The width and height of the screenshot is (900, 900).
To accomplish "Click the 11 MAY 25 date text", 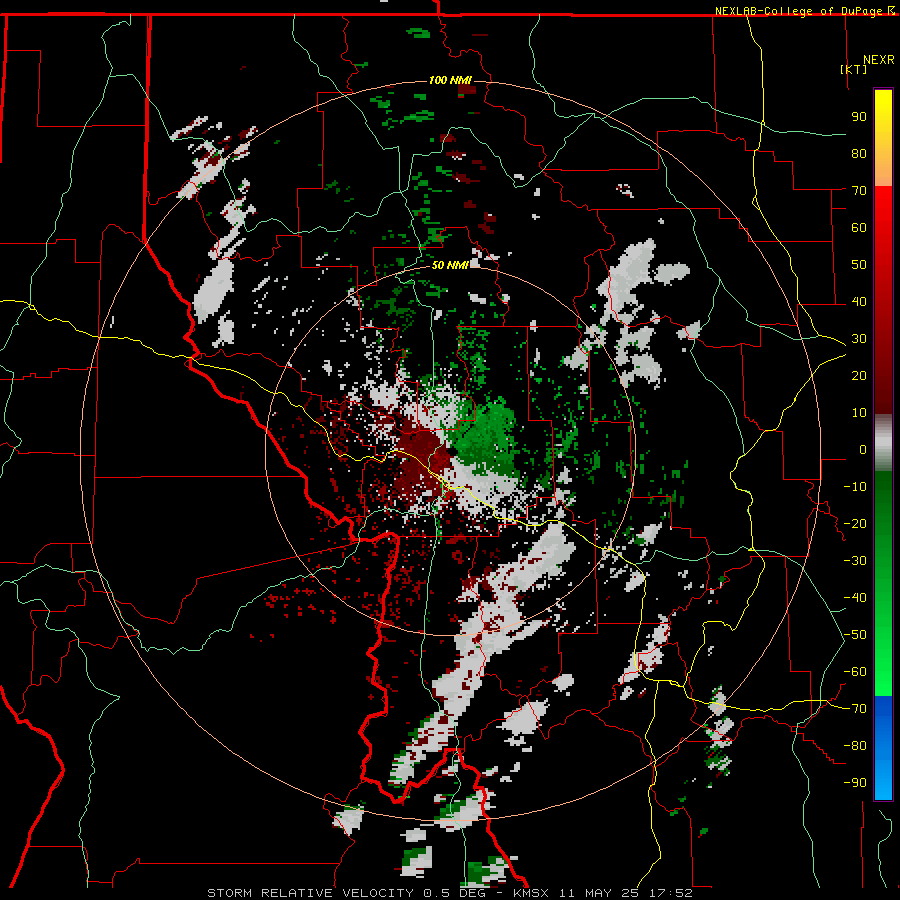I will tap(599, 893).
